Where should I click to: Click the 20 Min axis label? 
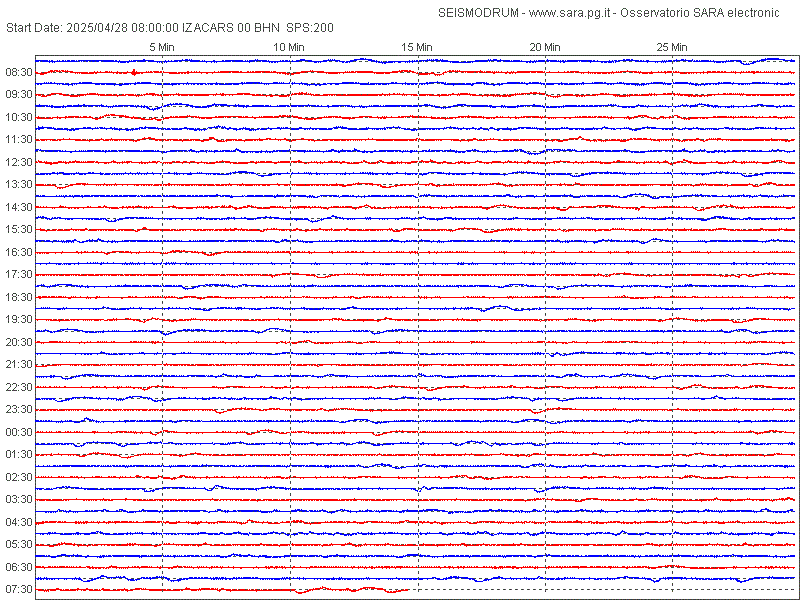(x=545, y=47)
